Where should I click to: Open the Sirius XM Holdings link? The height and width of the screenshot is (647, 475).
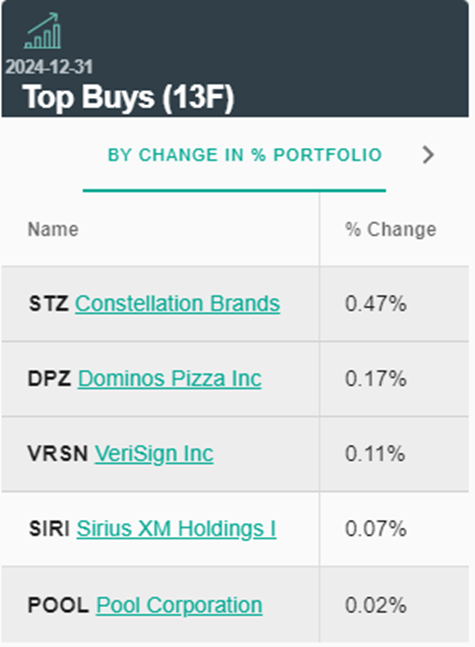tap(176, 529)
